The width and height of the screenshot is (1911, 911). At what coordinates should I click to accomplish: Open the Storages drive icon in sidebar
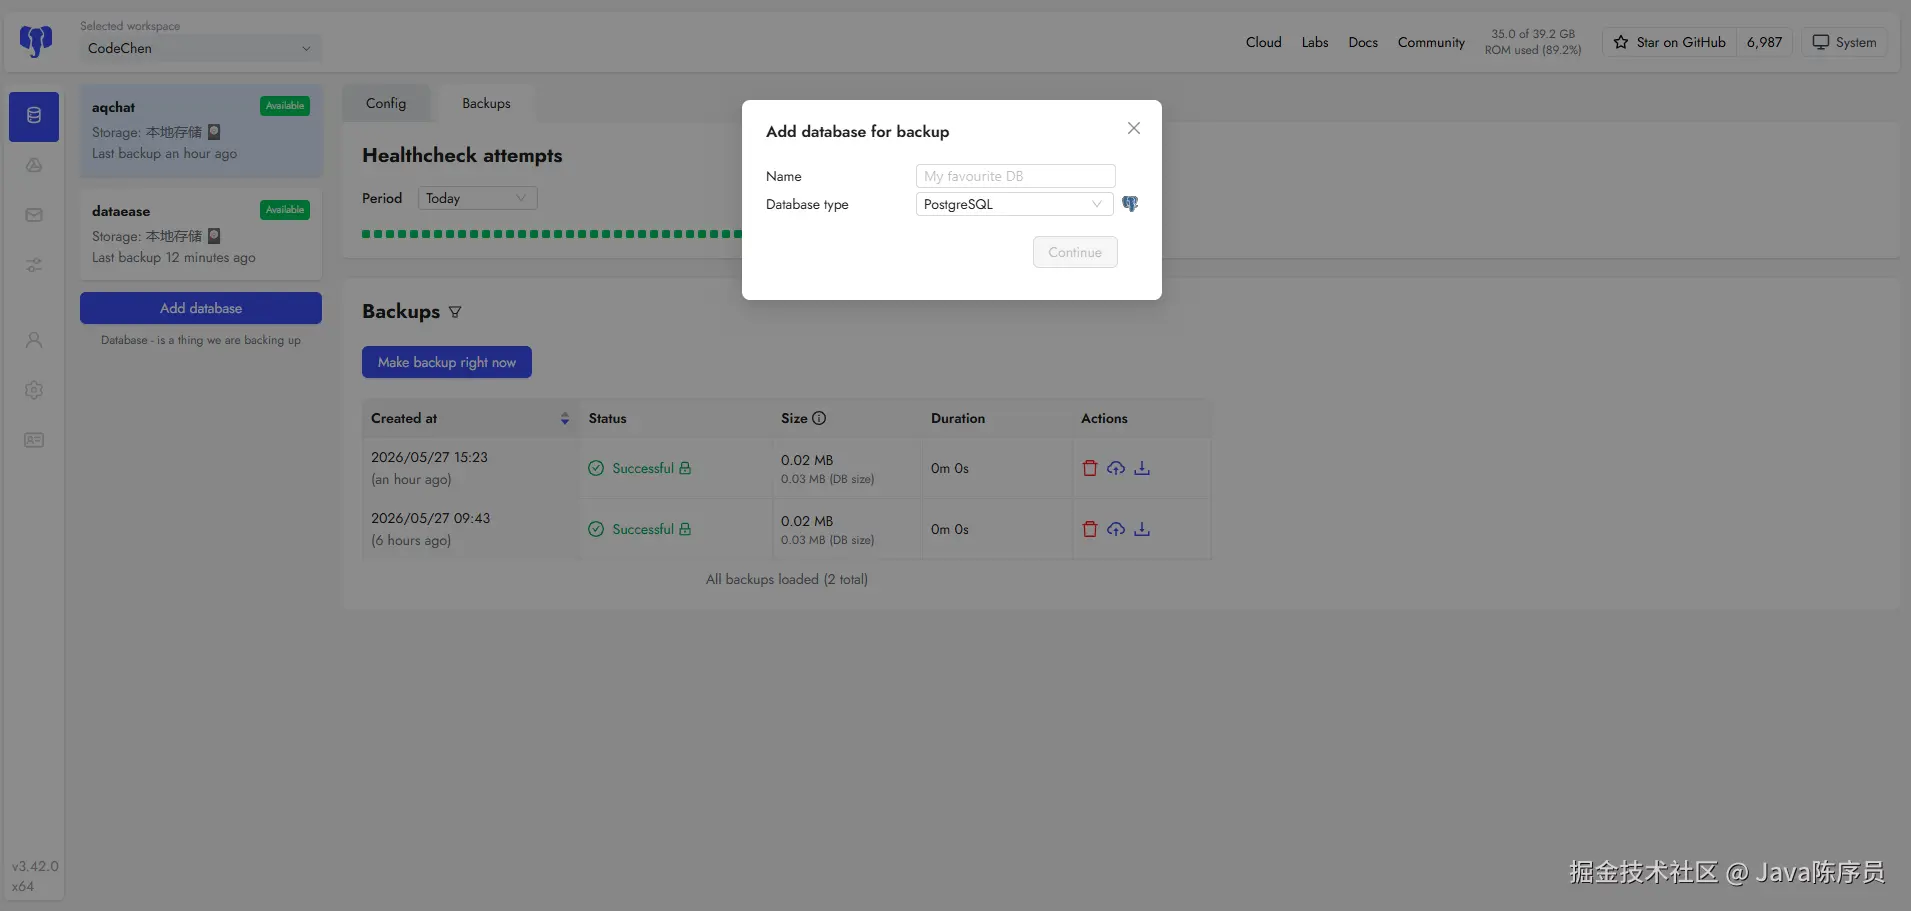pos(34,165)
